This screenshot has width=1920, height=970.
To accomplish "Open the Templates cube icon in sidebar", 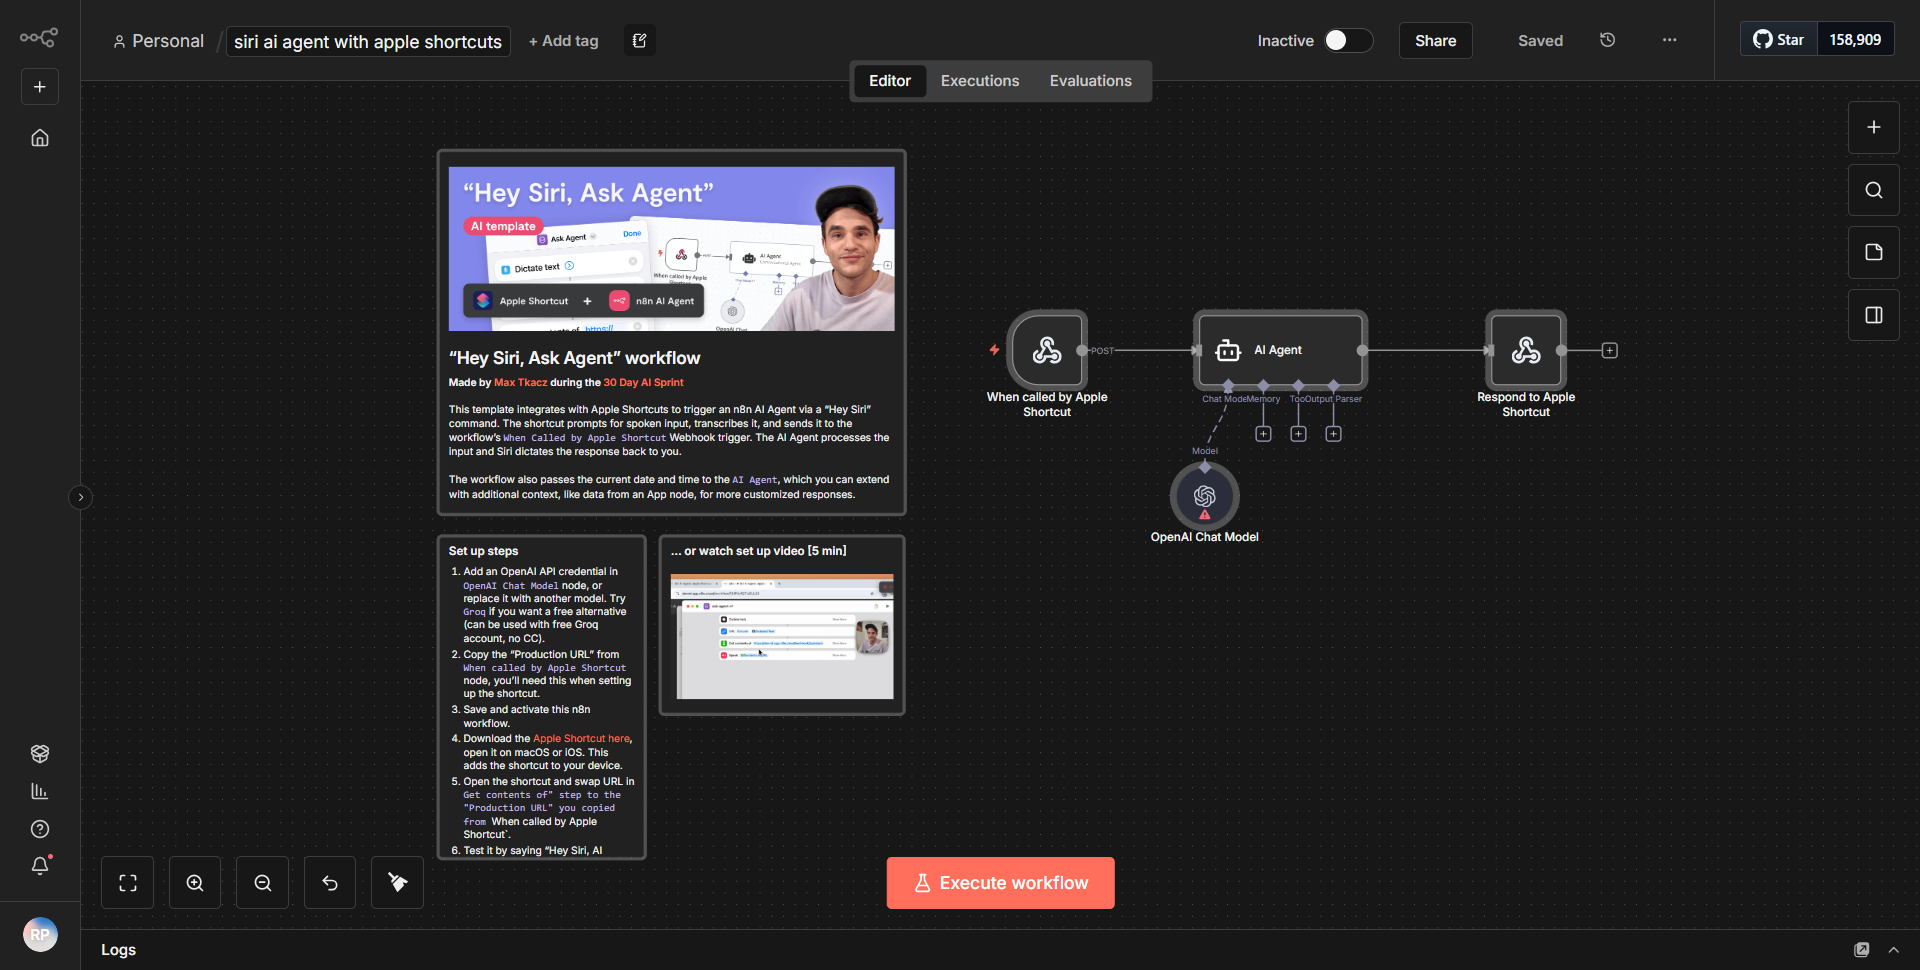I will point(40,753).
